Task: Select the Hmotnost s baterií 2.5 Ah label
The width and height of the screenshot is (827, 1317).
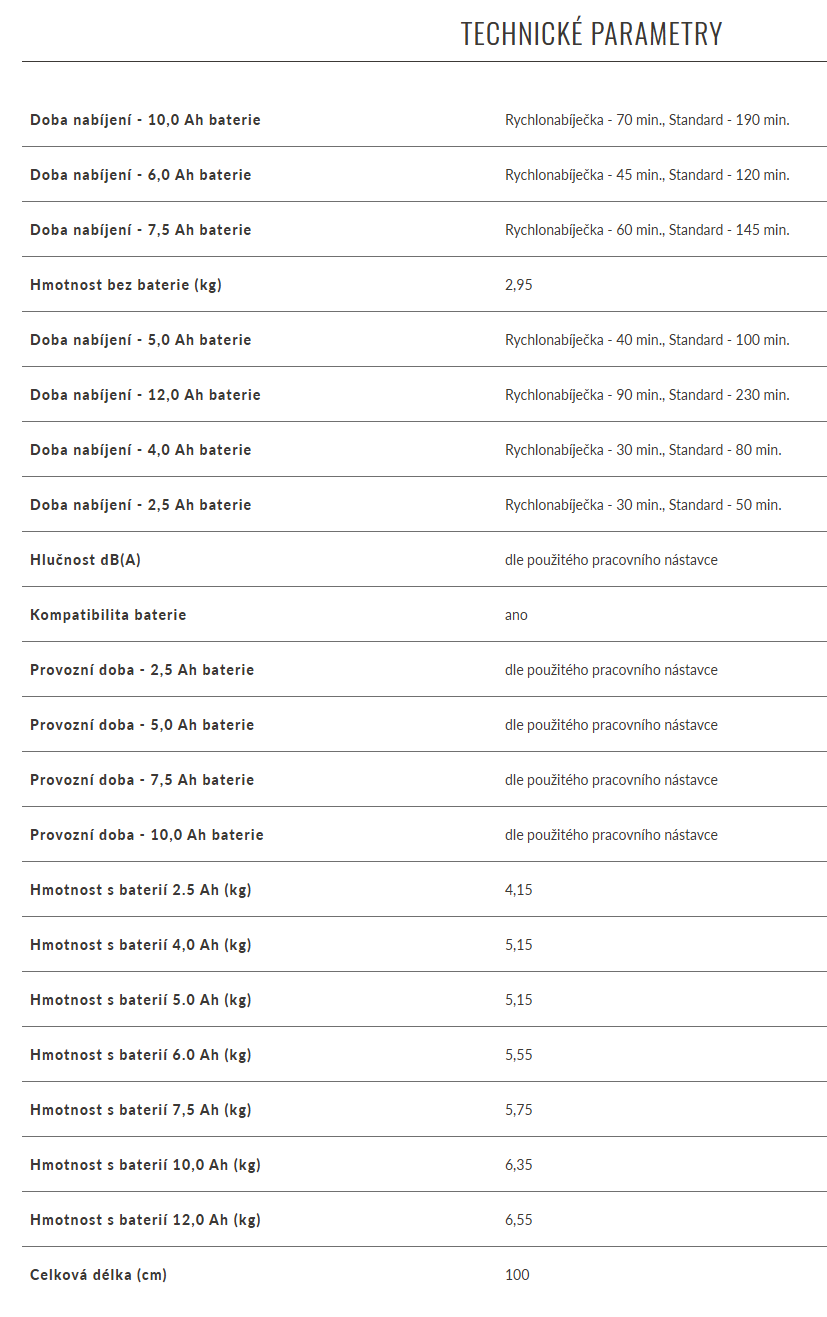Action: (x=141, y=890)
